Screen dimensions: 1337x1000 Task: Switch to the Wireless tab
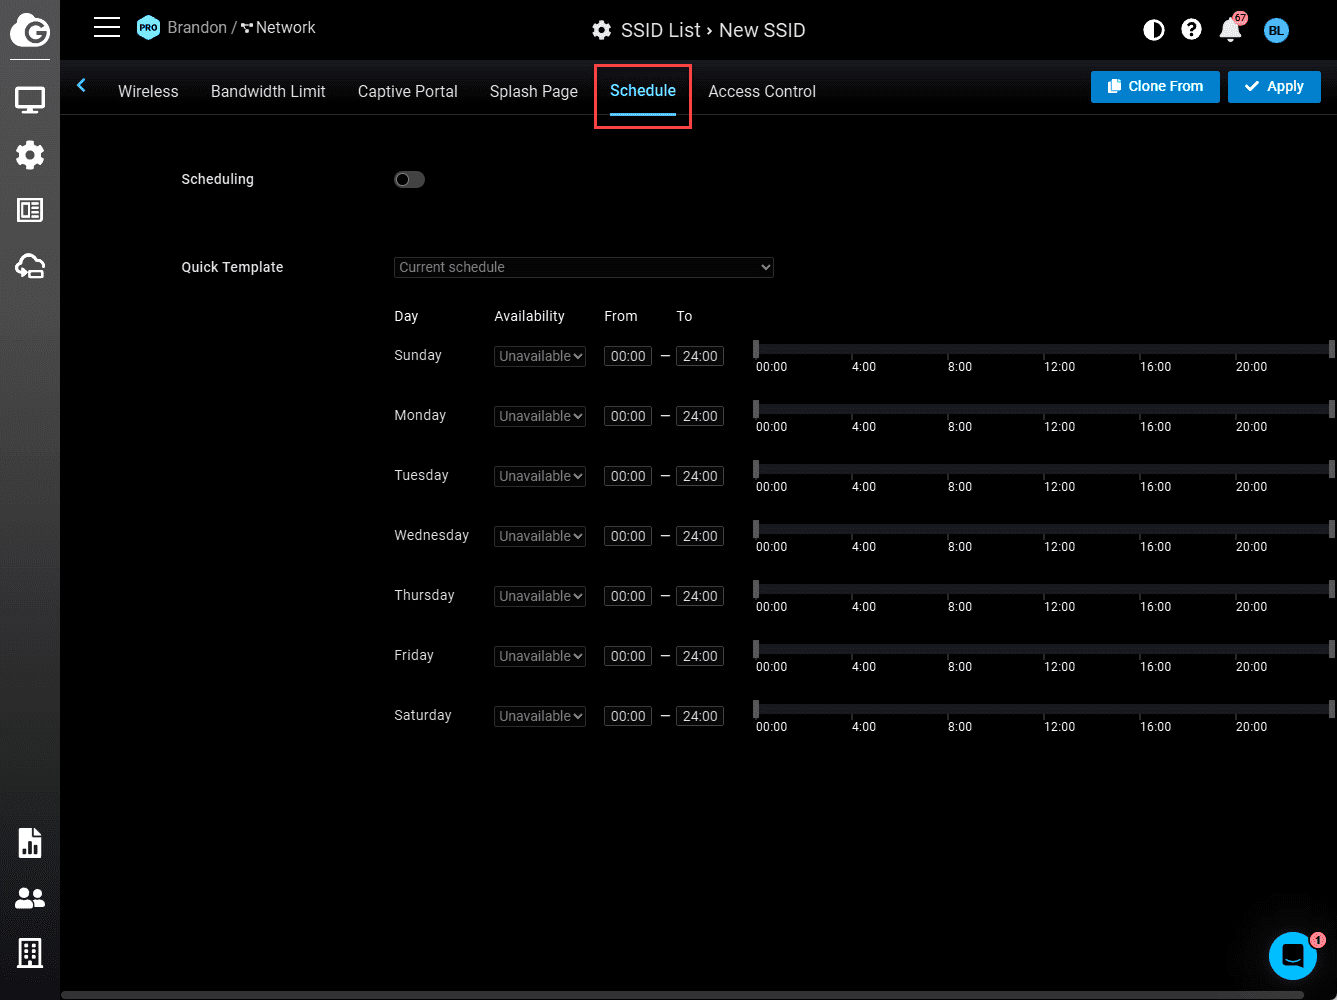pos(148,91)
